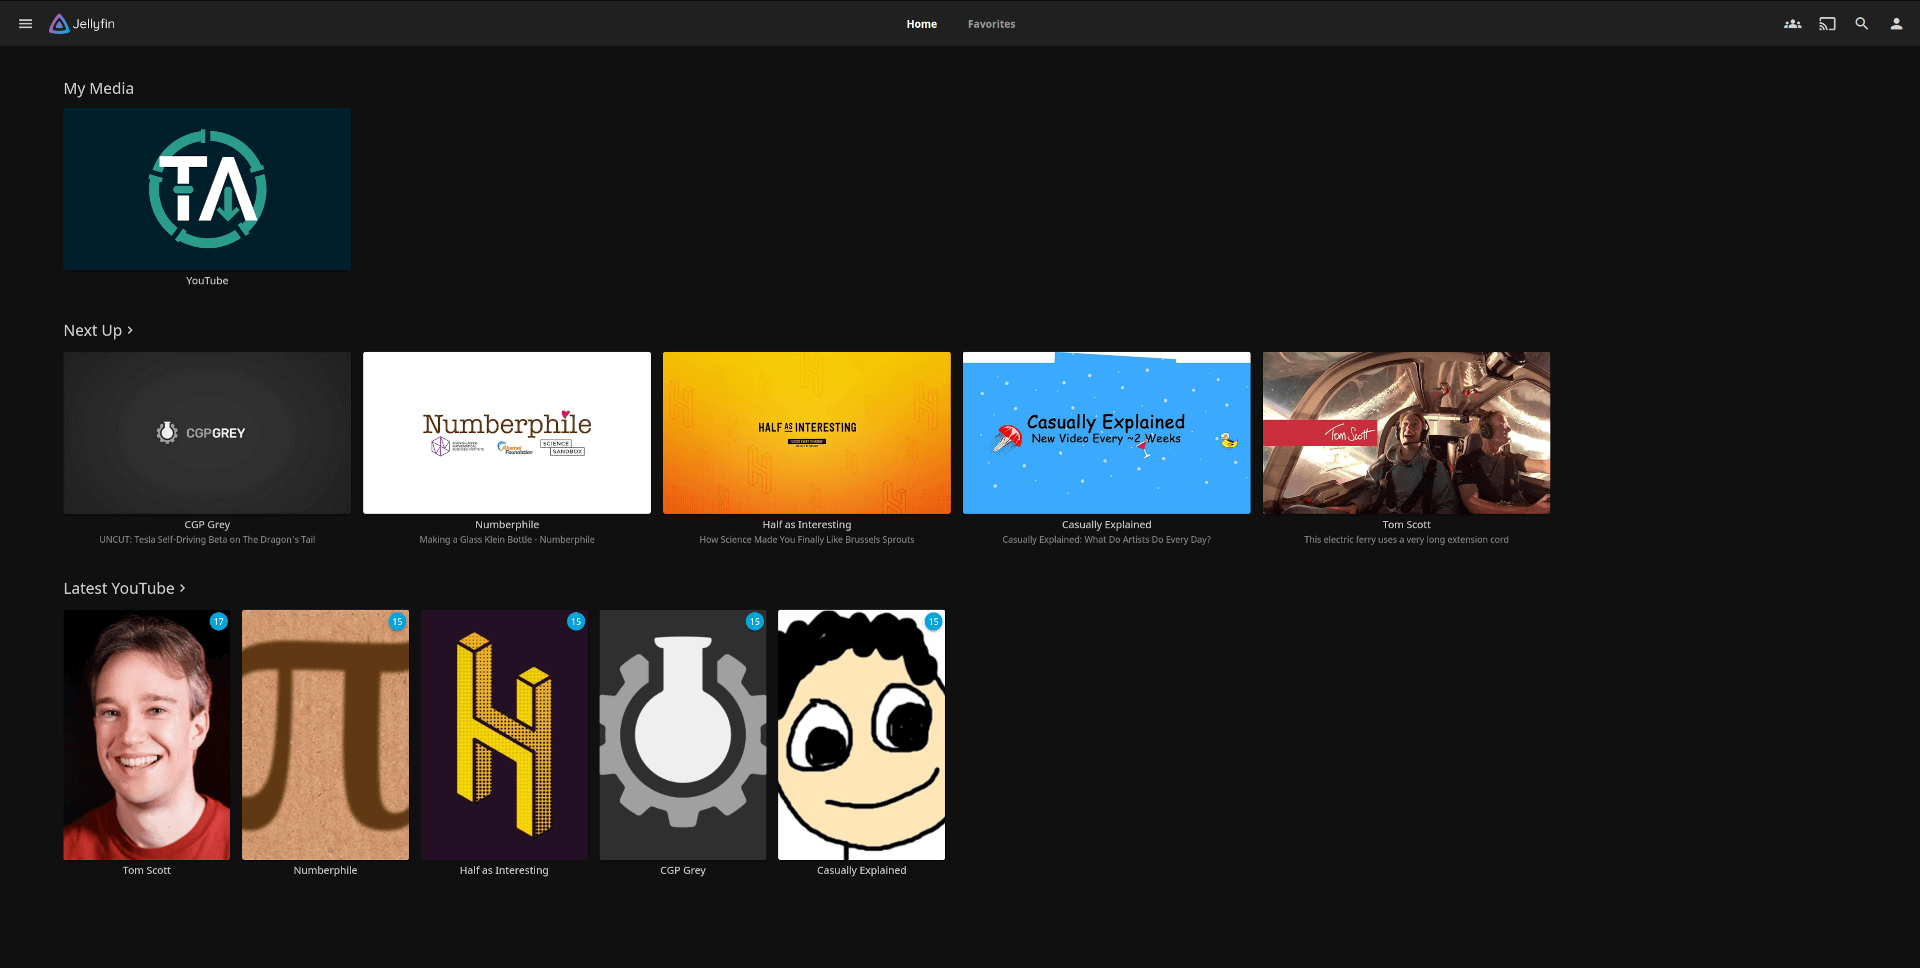Click the 15 badge on Casually Explained poster
The width and height of the screenshot is (1920, 968).
tap(933, 622)
